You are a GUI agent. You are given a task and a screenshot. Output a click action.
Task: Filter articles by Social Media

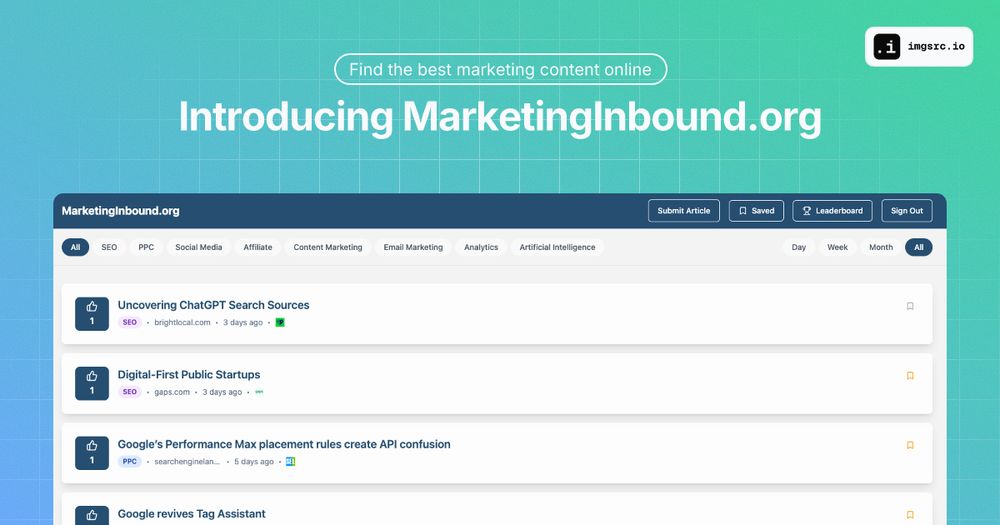point(199,248)
